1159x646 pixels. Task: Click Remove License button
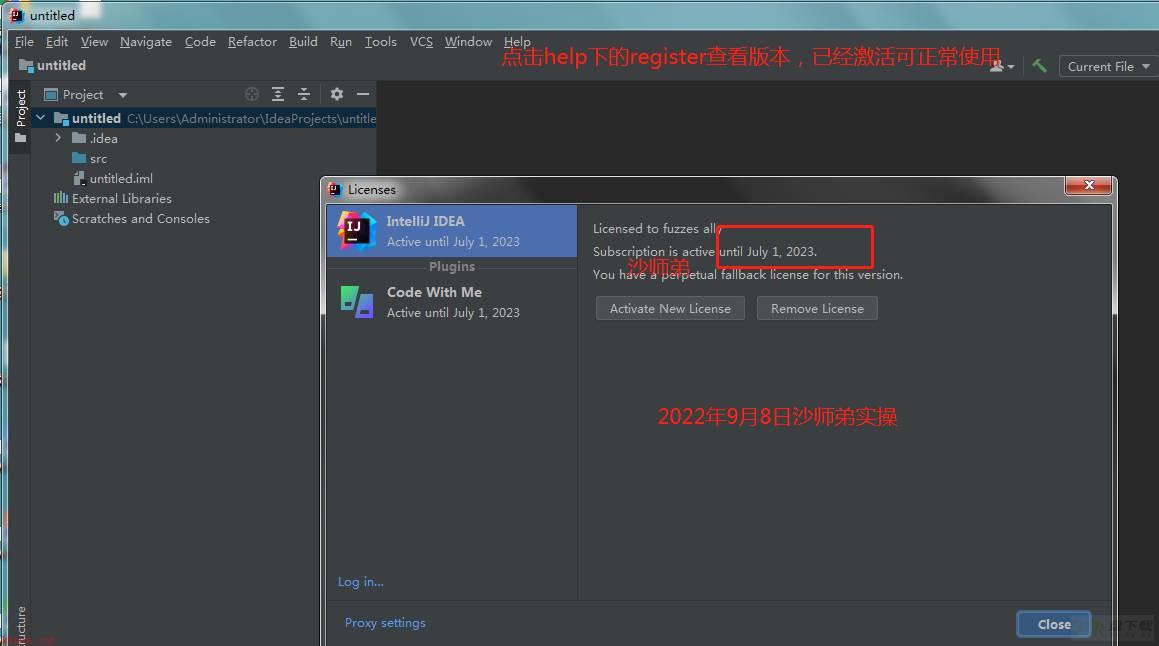pyautogui.click(x=817, y=308)
